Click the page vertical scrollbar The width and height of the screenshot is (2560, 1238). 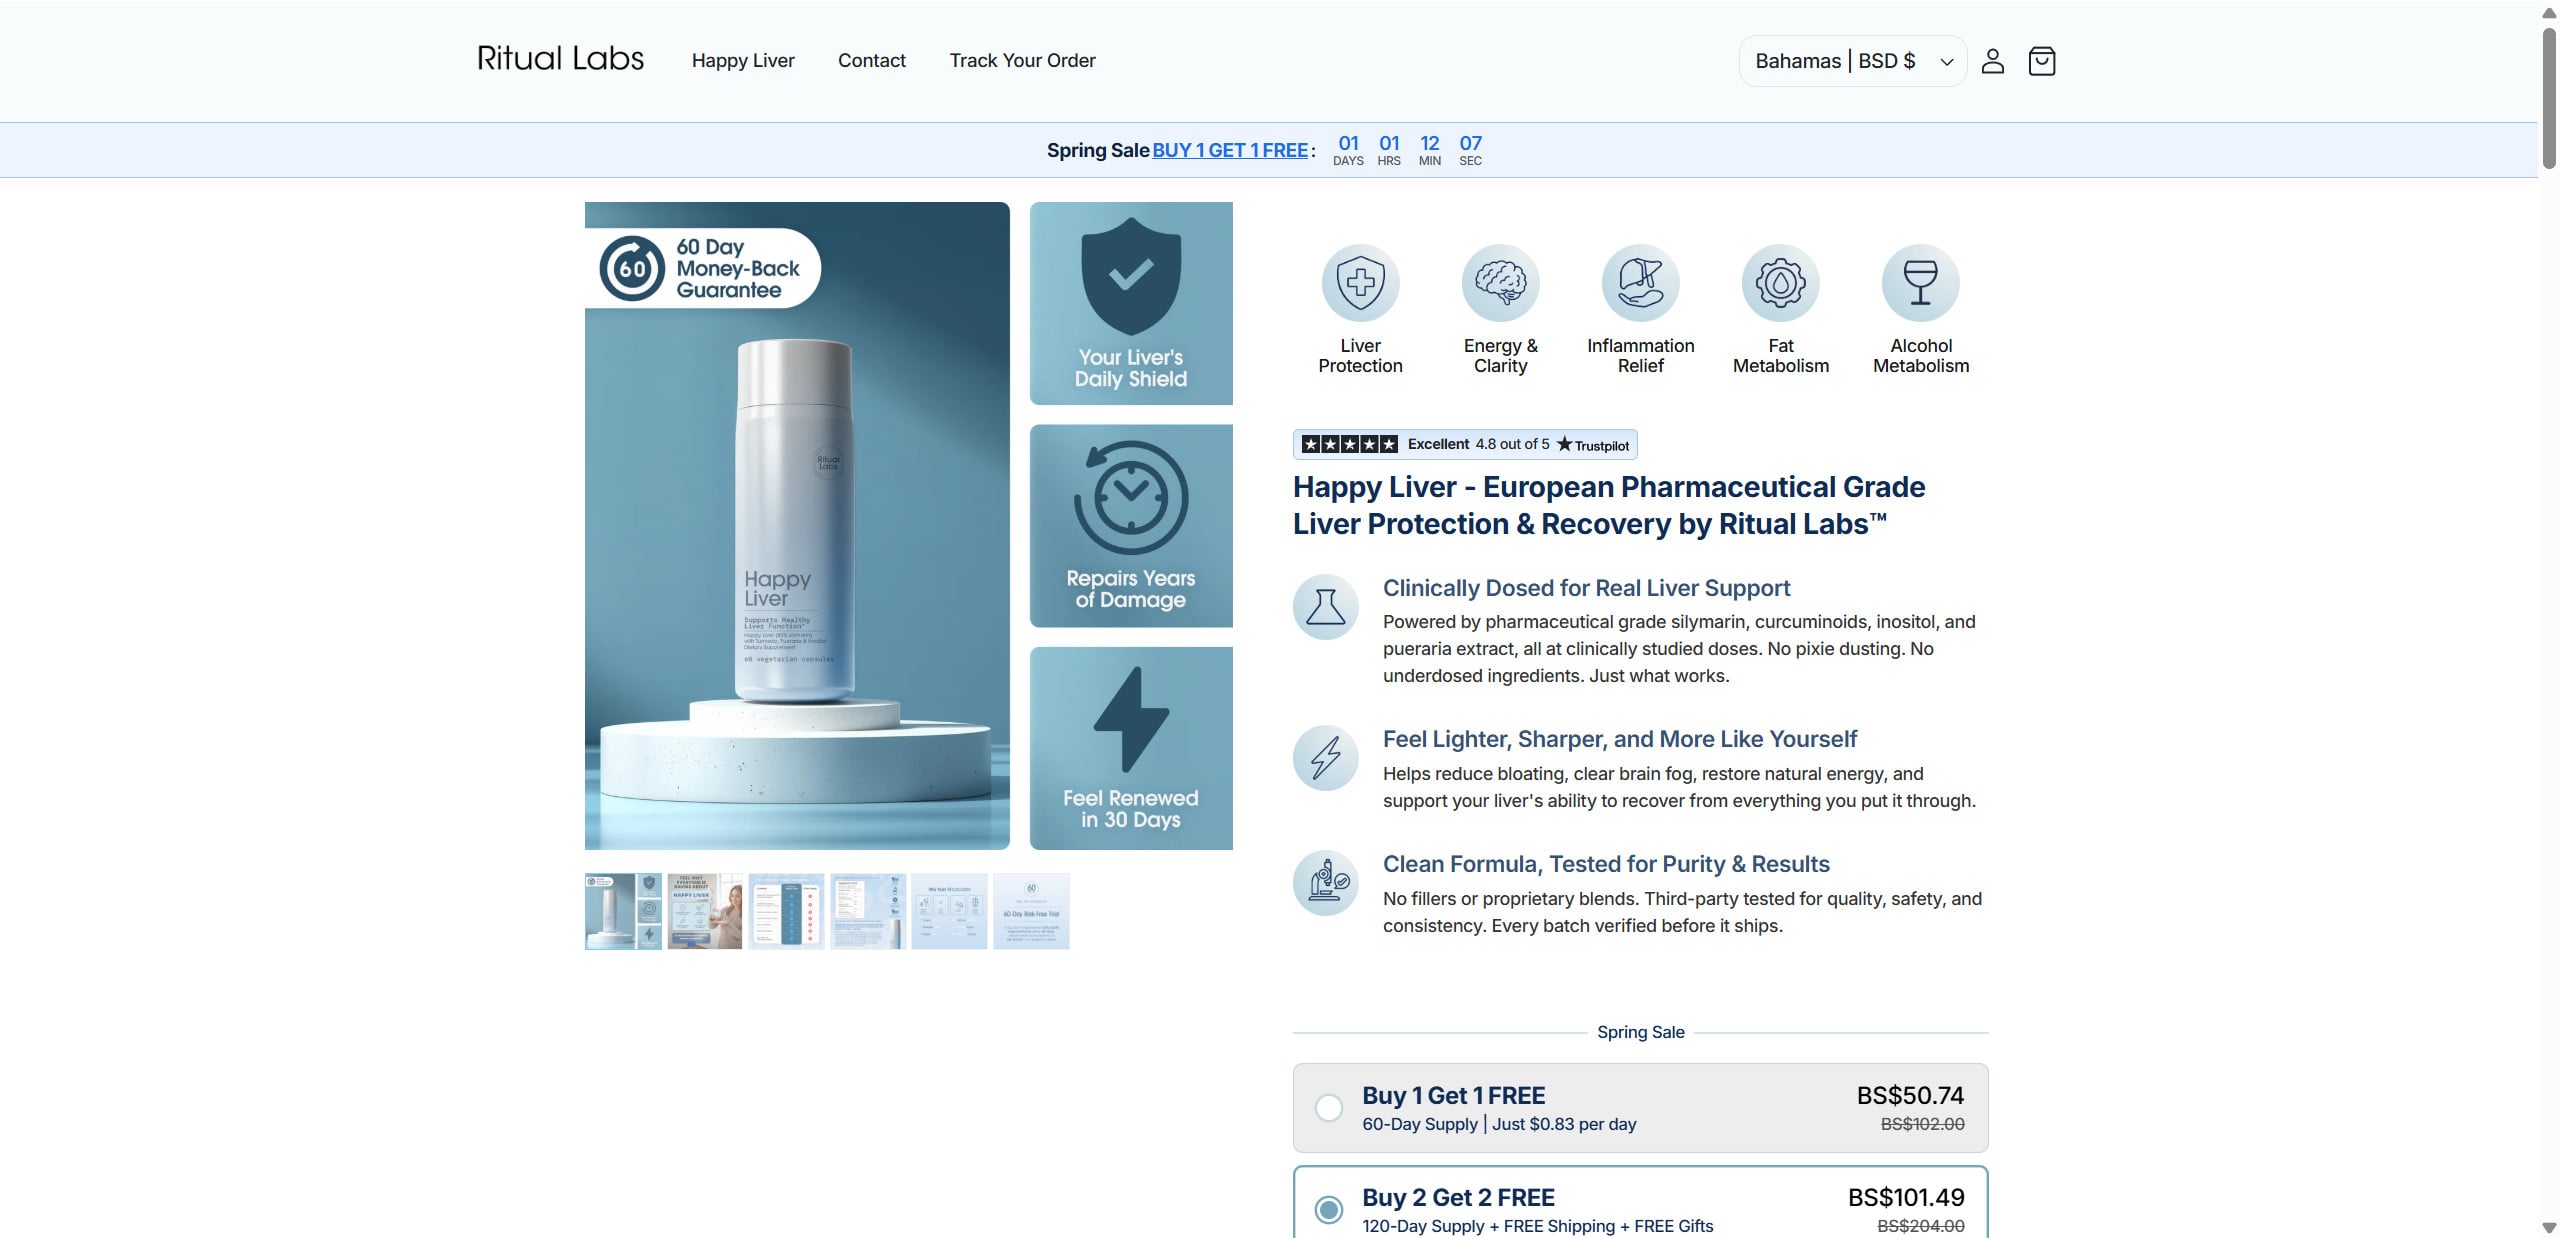pos(2549,98)
